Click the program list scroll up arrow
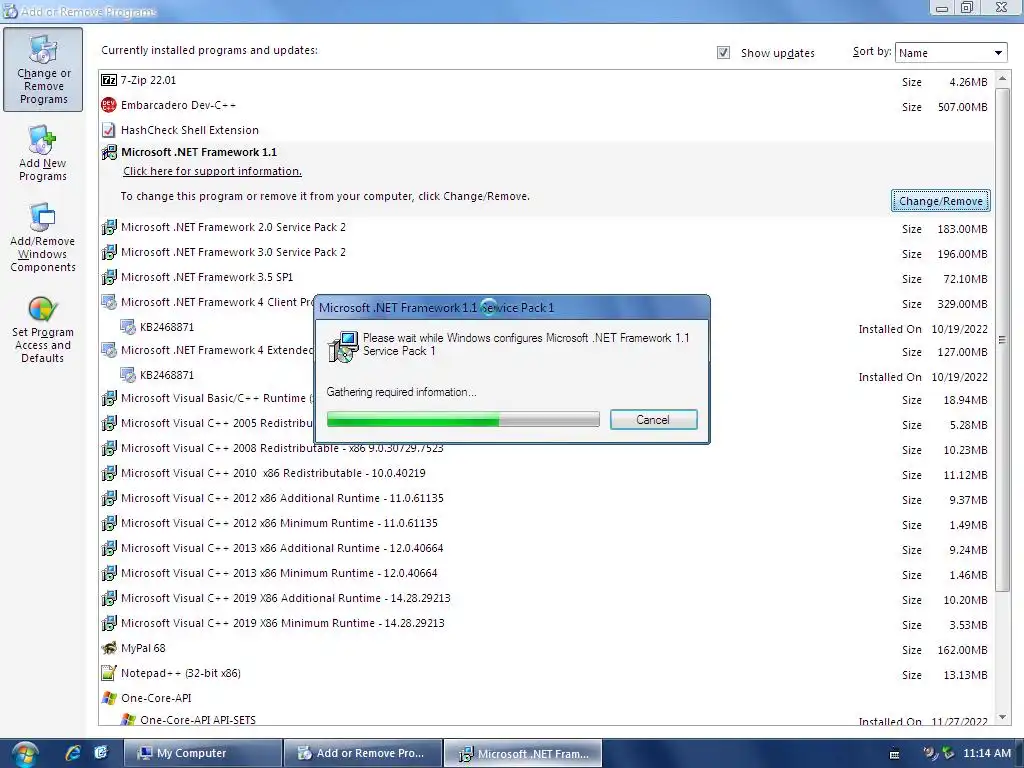The height and width of the screenshot is (768, 1024). tap(1002, 79)
